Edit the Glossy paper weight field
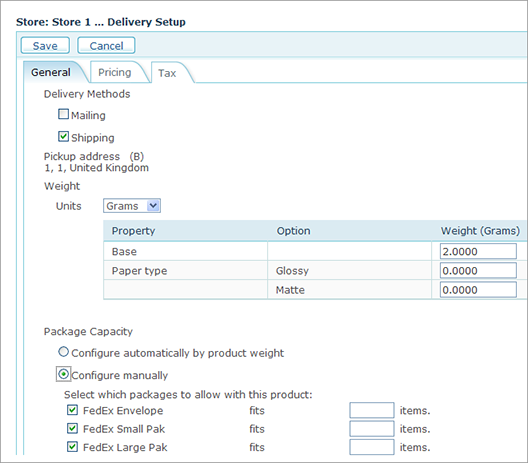Viewport: 528px width, 463px height. pyautogui.click(x=478, y=270)
